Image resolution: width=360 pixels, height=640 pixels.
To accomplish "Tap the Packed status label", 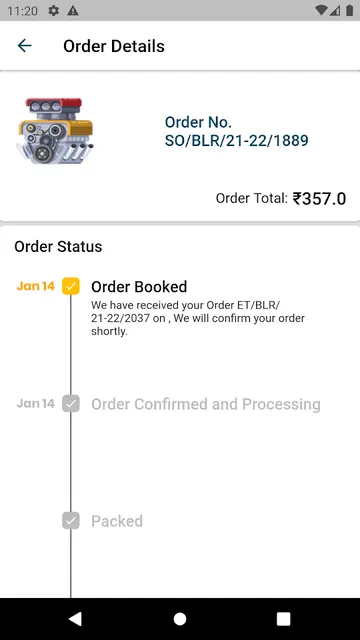I will (x=117, y=521).
